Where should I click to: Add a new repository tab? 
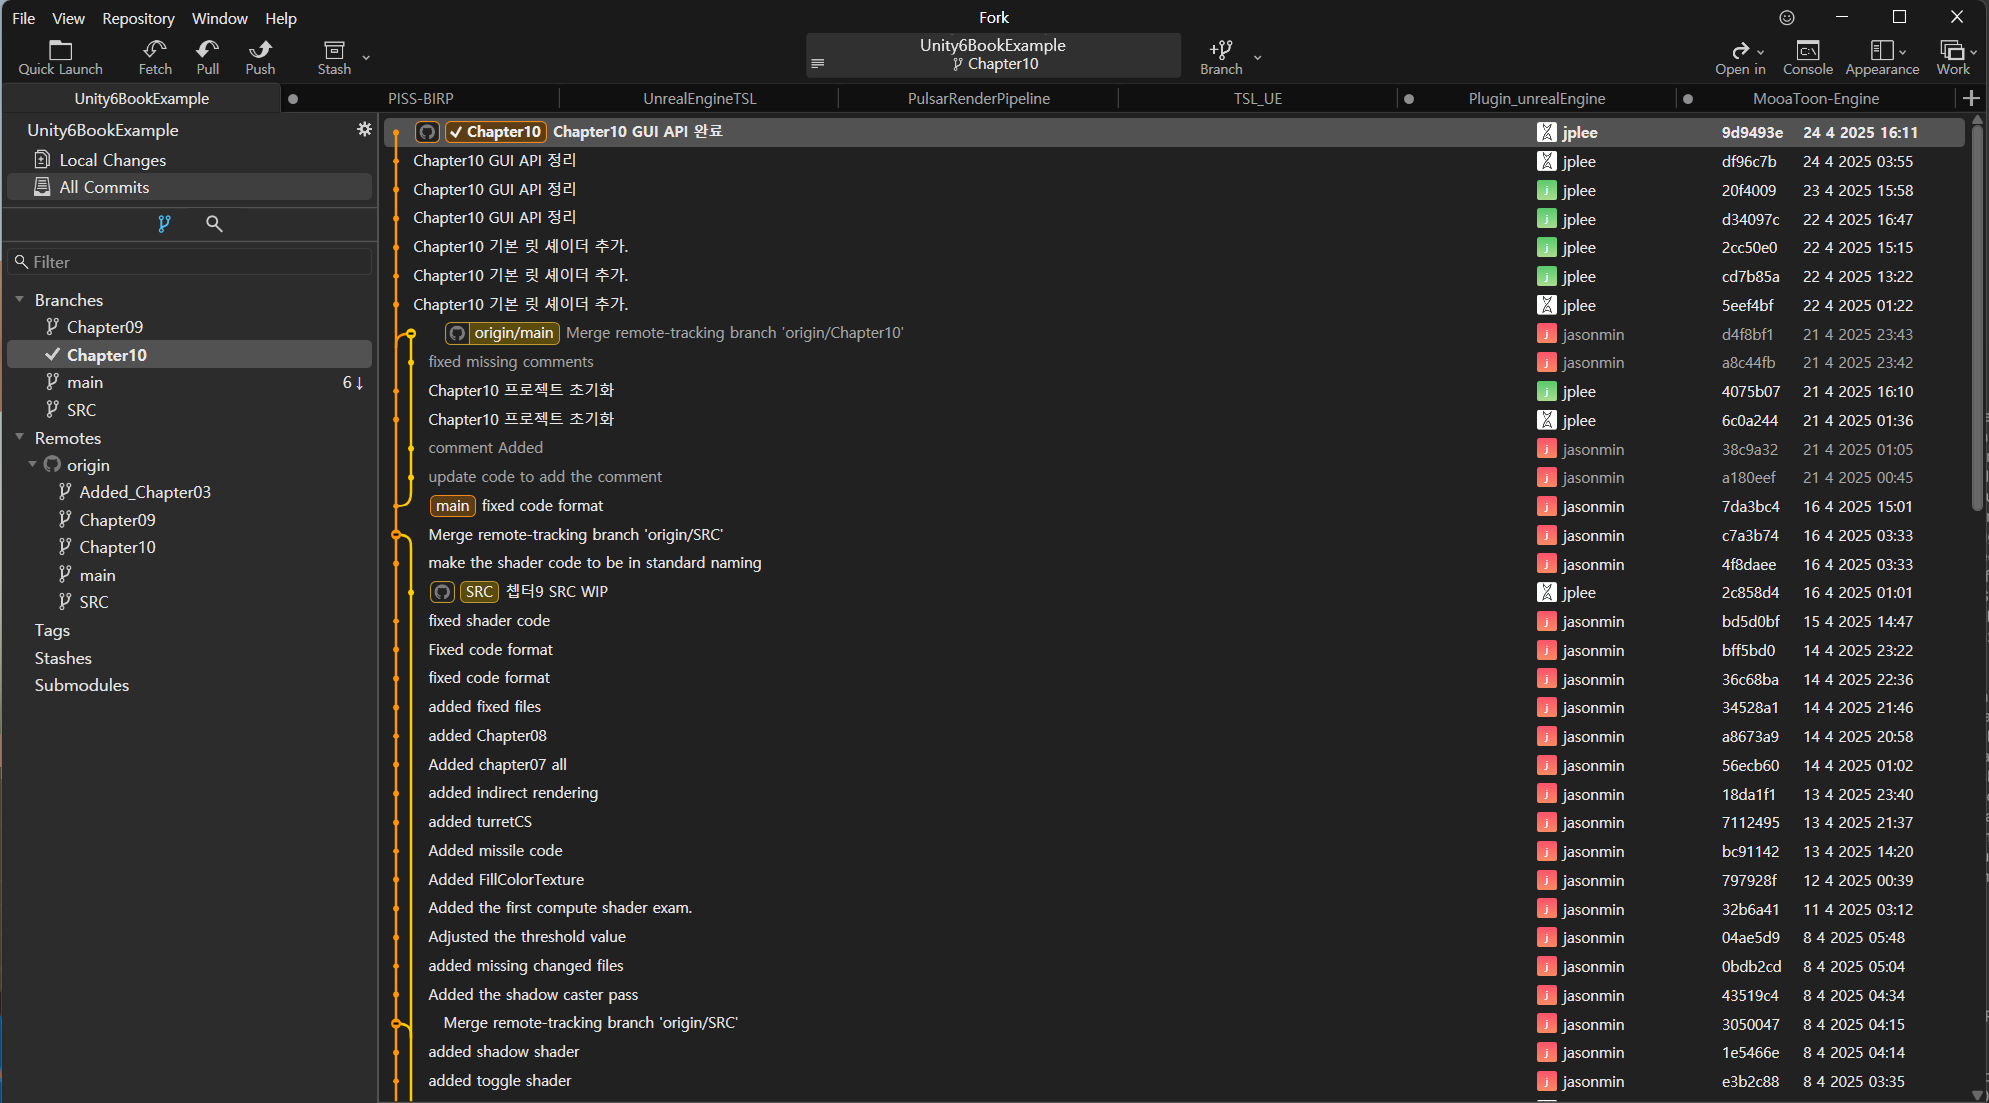1971,98
